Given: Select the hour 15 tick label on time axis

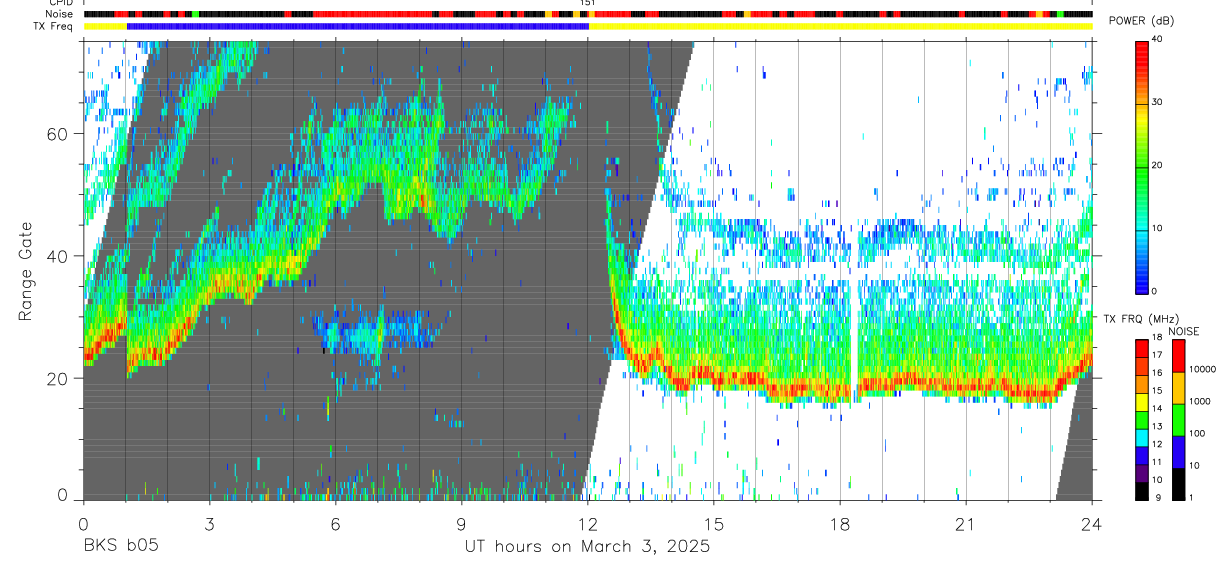Looking at the screenshot, I should [713, 523].
